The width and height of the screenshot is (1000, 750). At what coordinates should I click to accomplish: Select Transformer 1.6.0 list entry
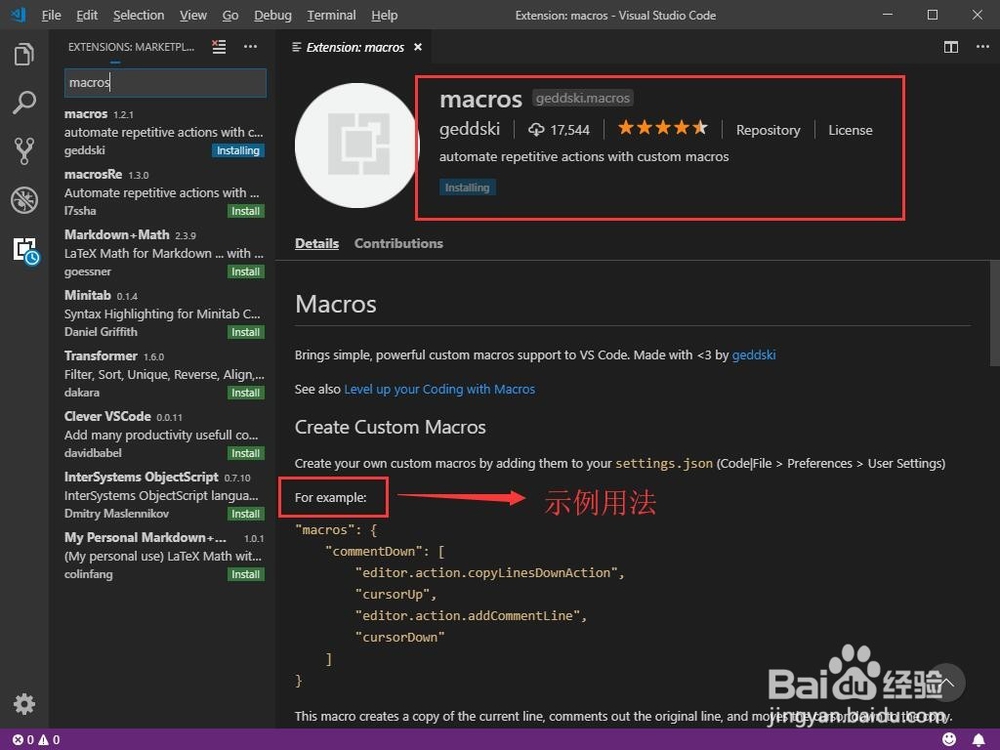point(164,374)
